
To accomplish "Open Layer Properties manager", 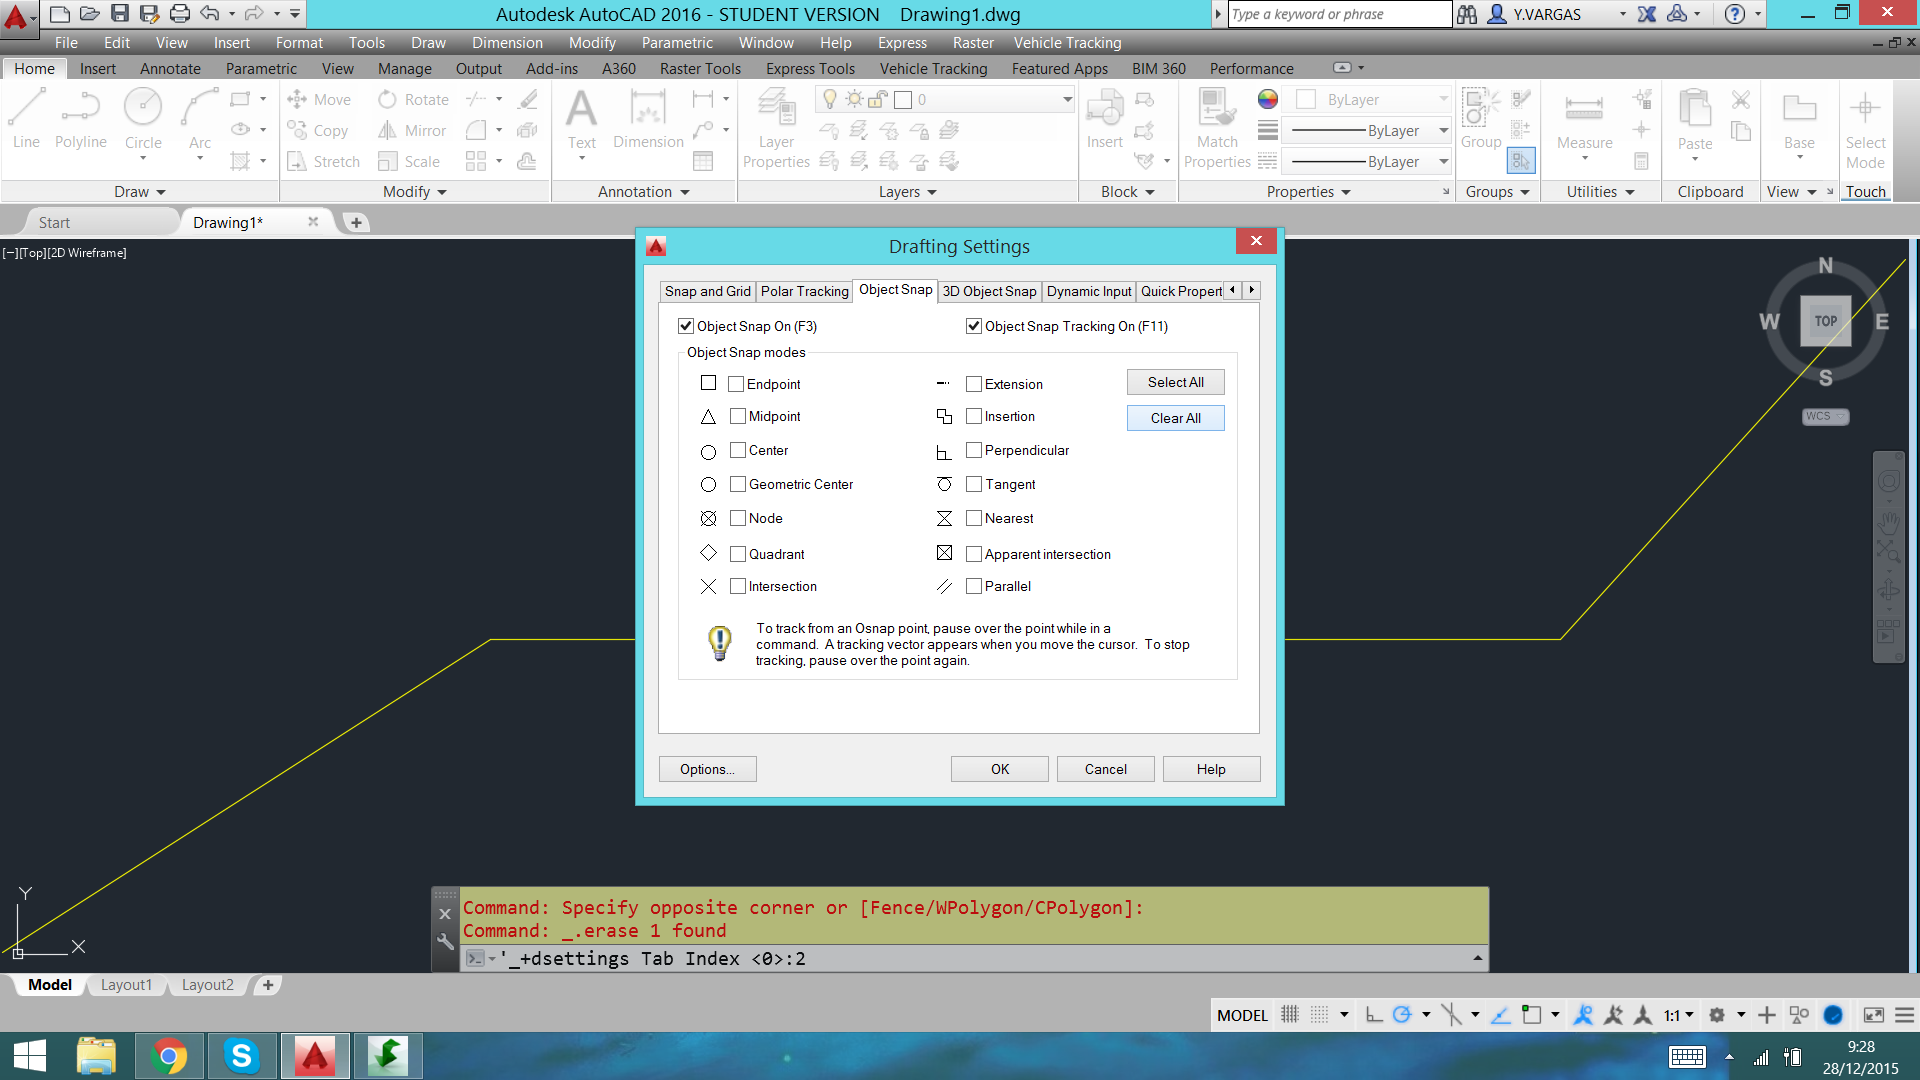I will coord(776,128).
